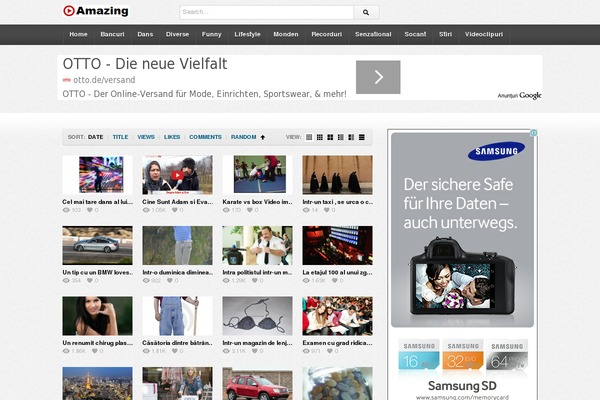Screen dimensions: 600x400
Task: Sort videos by Likes
Action: coord(172,137)
